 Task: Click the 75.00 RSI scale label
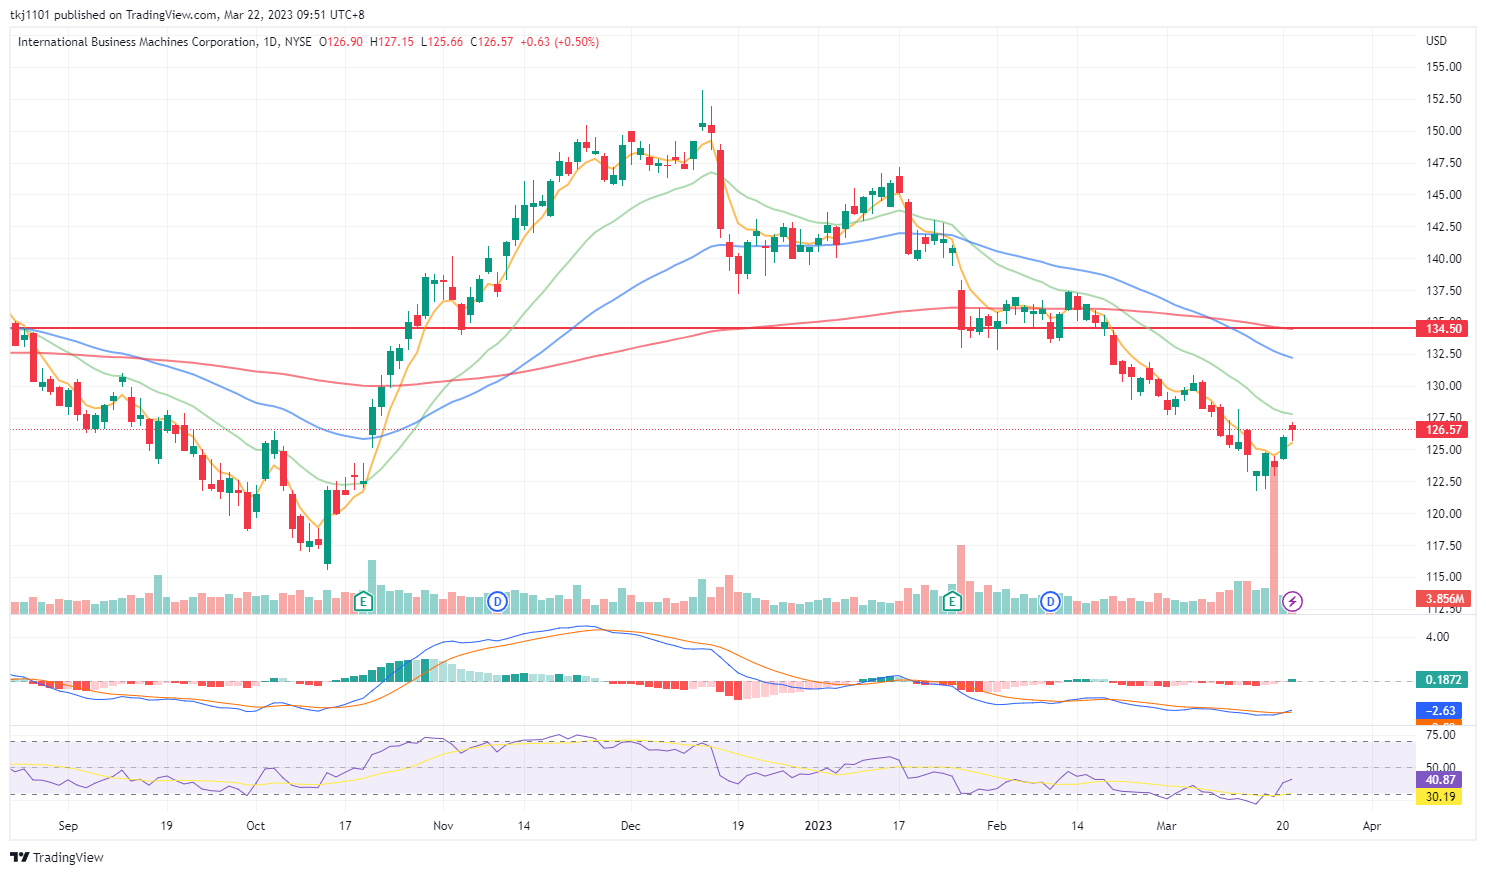pos(1440,735)
